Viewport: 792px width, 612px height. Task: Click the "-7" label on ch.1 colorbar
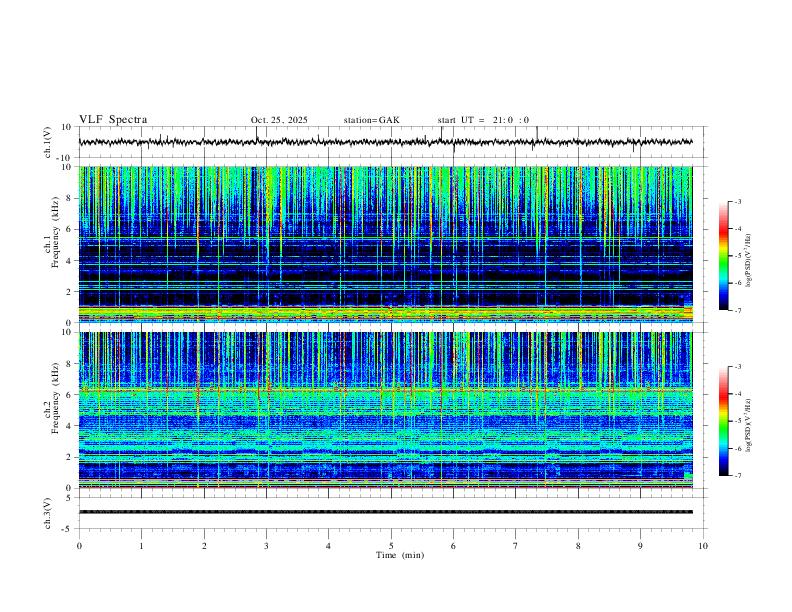click(x=738, y=310)
